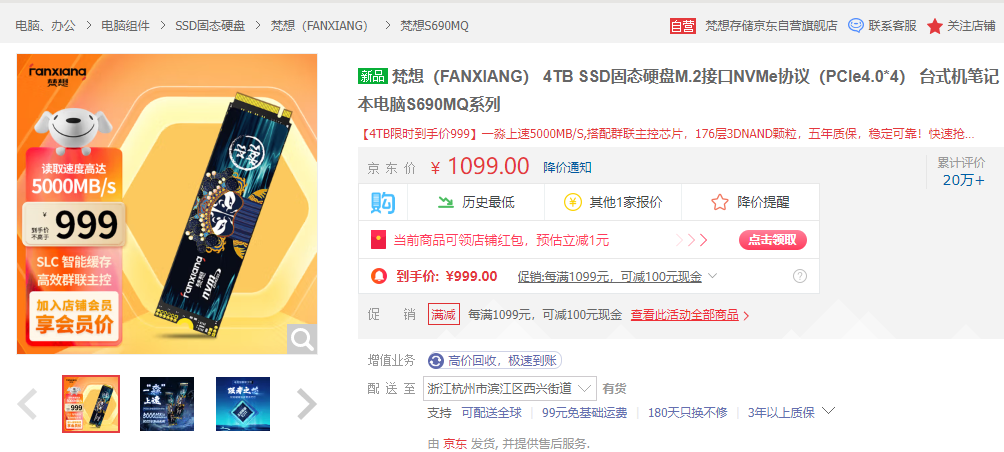This screenshot has width=1004, height=452.
Task: Go to SSD固态硬盘 breadcrumb
Action: pos(210,26)
